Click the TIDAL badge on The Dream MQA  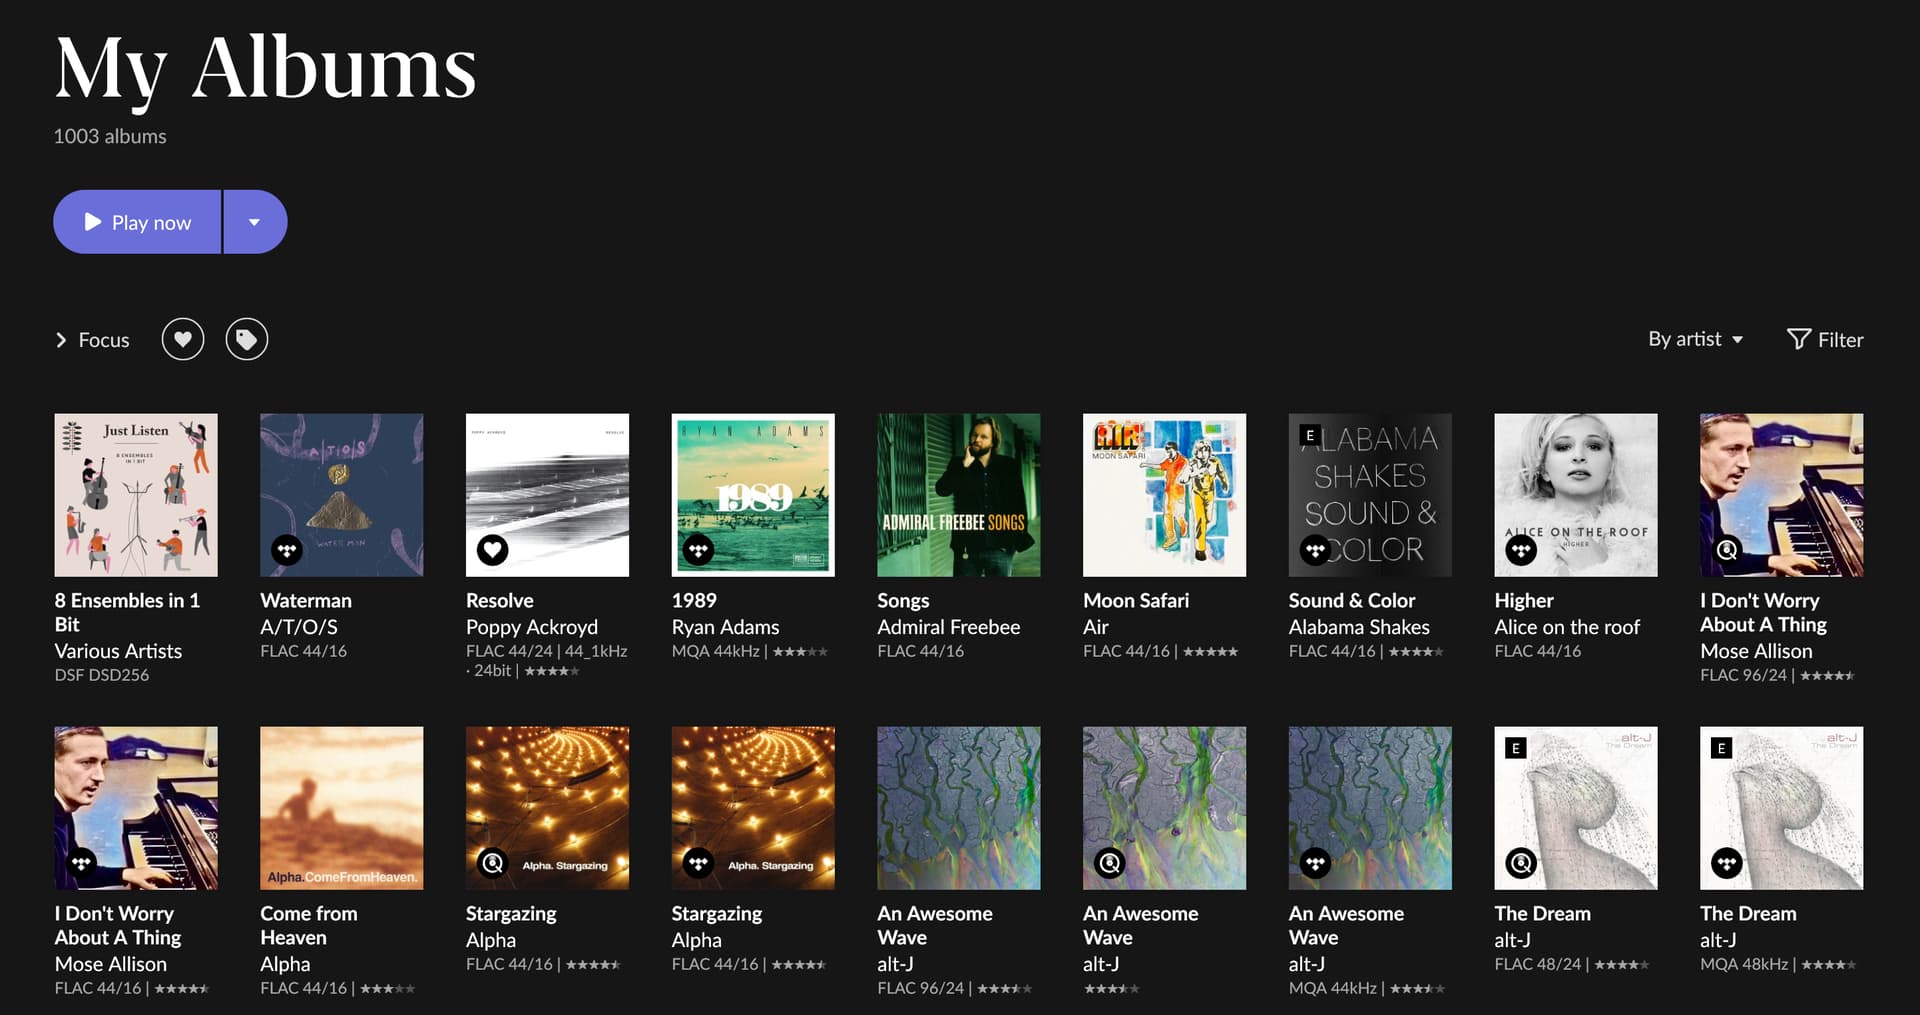click(1727, 863)
